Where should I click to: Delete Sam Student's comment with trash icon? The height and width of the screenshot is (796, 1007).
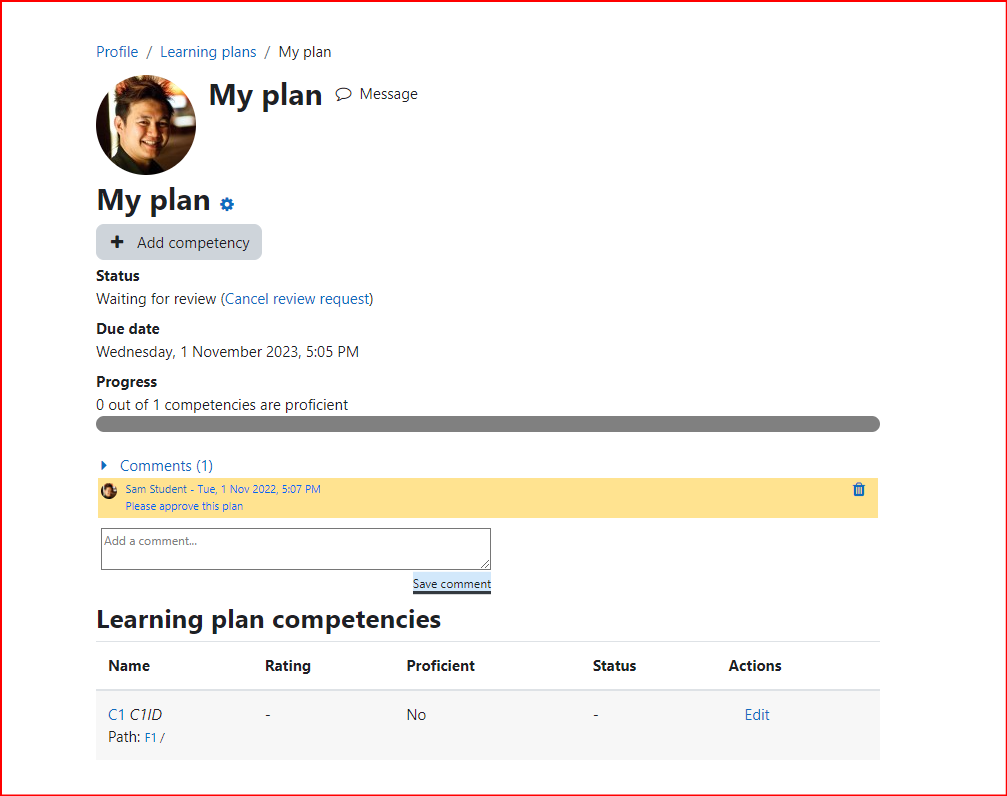(858, 490)
